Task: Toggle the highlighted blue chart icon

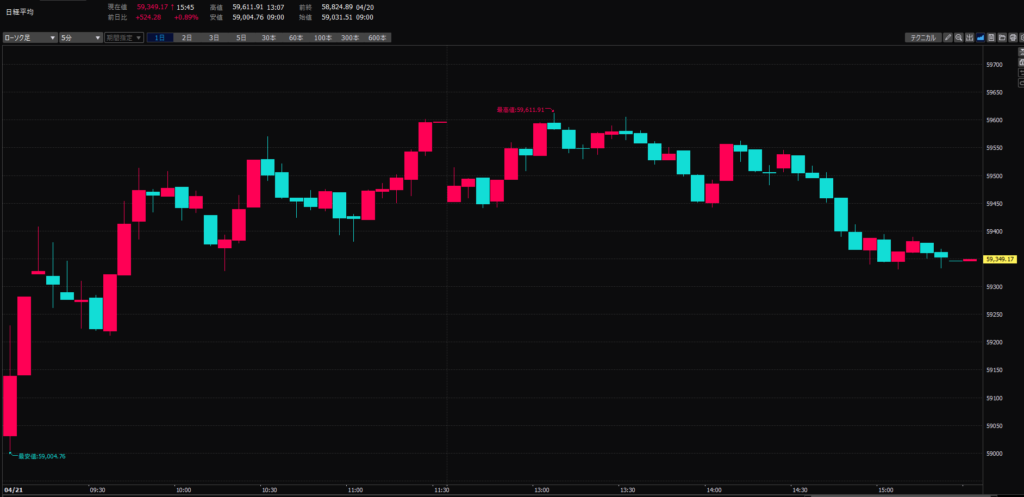Action: click(x=982, y=37)
